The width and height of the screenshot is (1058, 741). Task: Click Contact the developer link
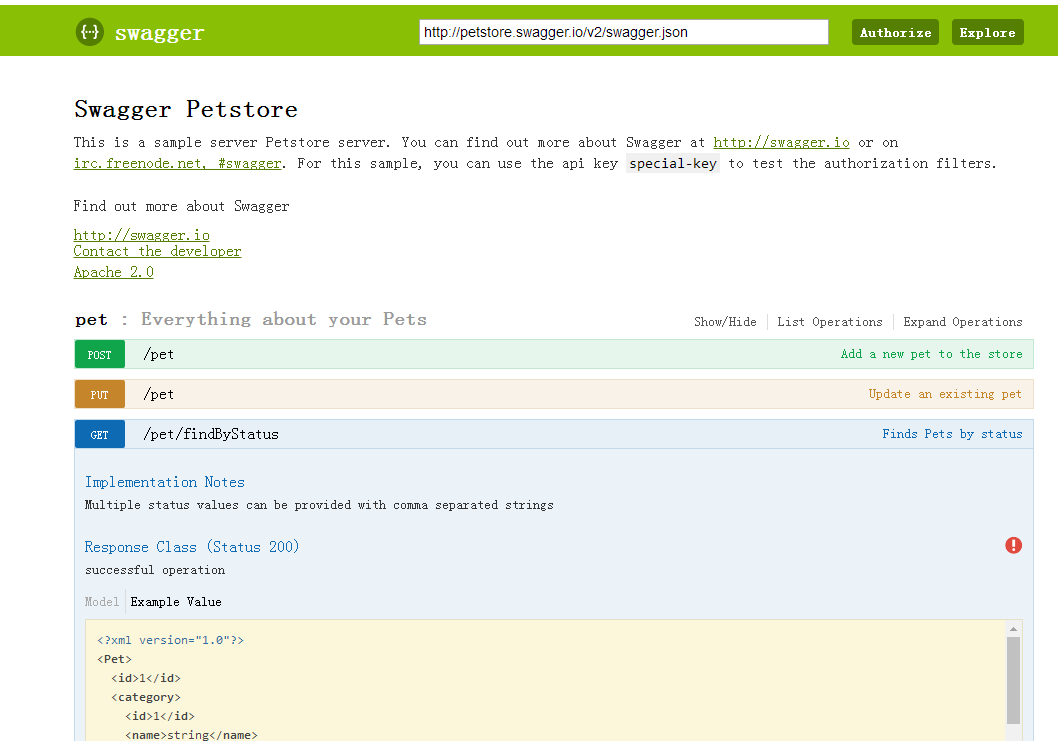click(157, 251)
